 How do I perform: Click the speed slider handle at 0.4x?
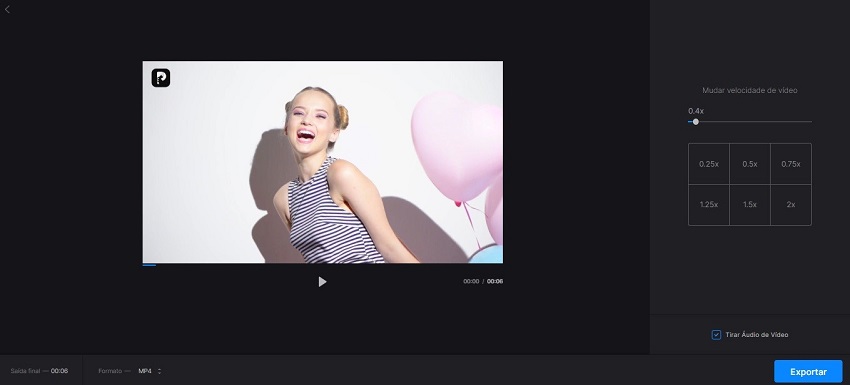point(696,121)
